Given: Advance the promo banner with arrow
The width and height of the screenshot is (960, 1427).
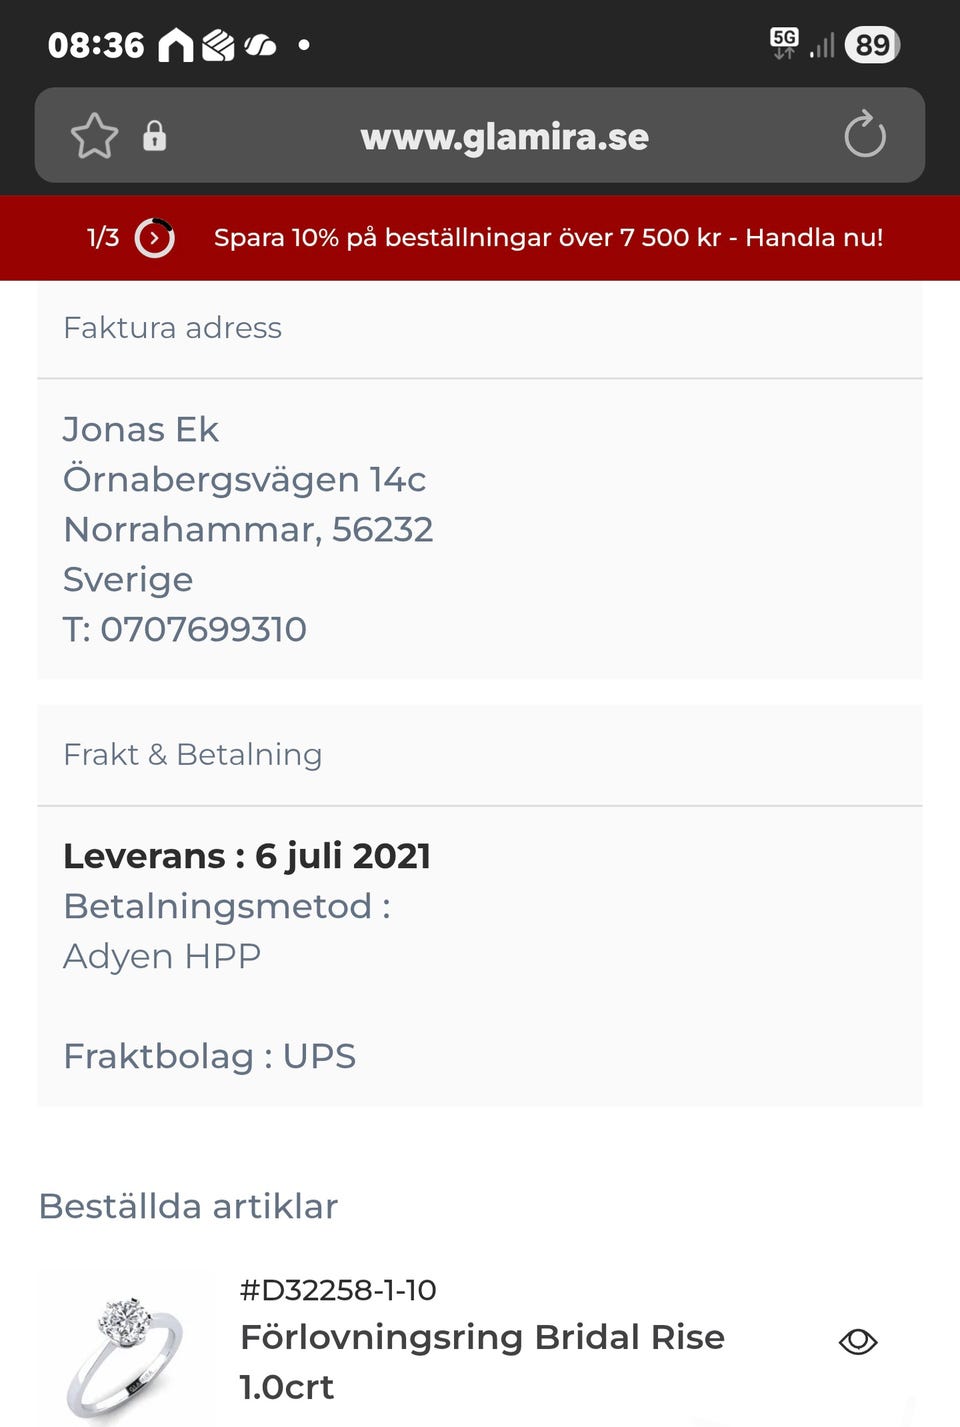Looking at the screenshot, I should click(x=155, y=238).
